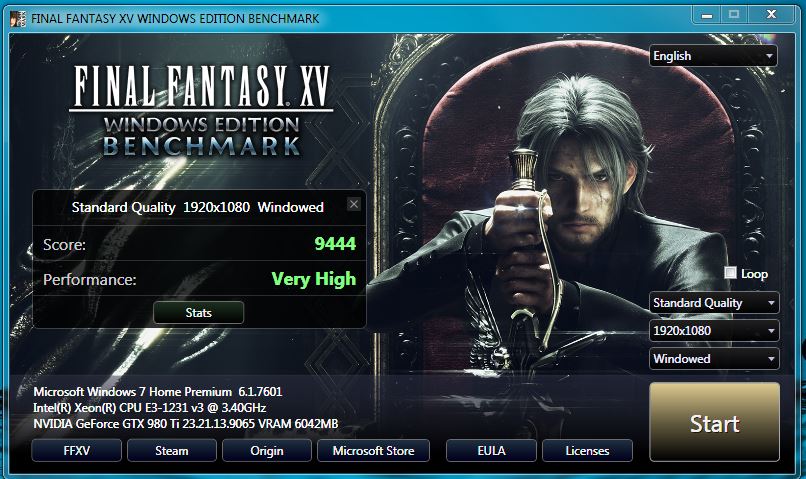Image resolution: width=806 pixels, height=479 pixels.
Task: Click the Performance: label
Action: tap(90, 280)
